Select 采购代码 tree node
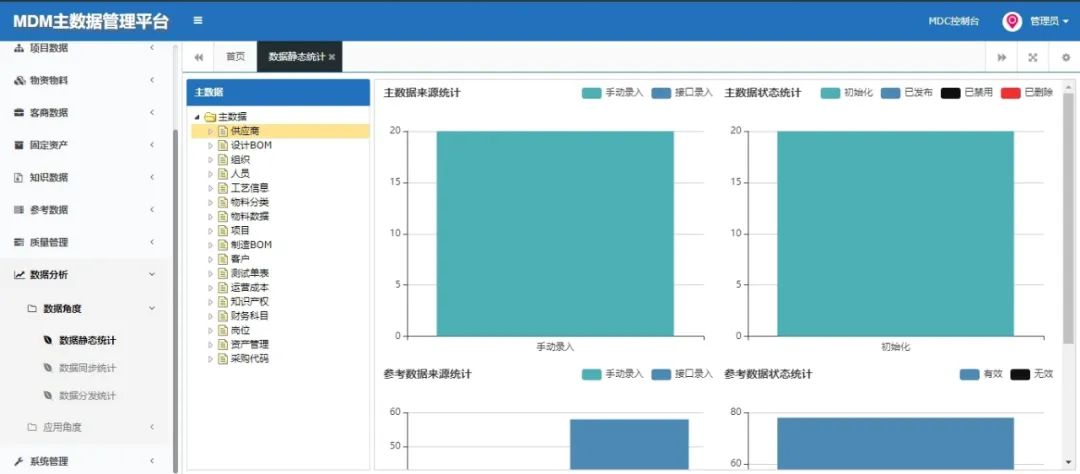The width and height of the screenshot is (1080, 474). pyautogui.click(x=250, y=358)
